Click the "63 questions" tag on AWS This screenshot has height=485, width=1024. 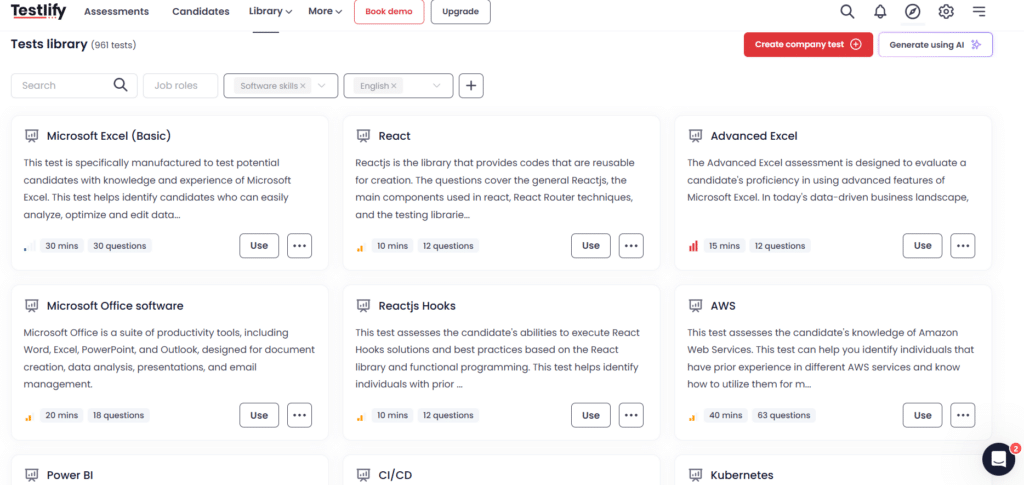[784, 415]
